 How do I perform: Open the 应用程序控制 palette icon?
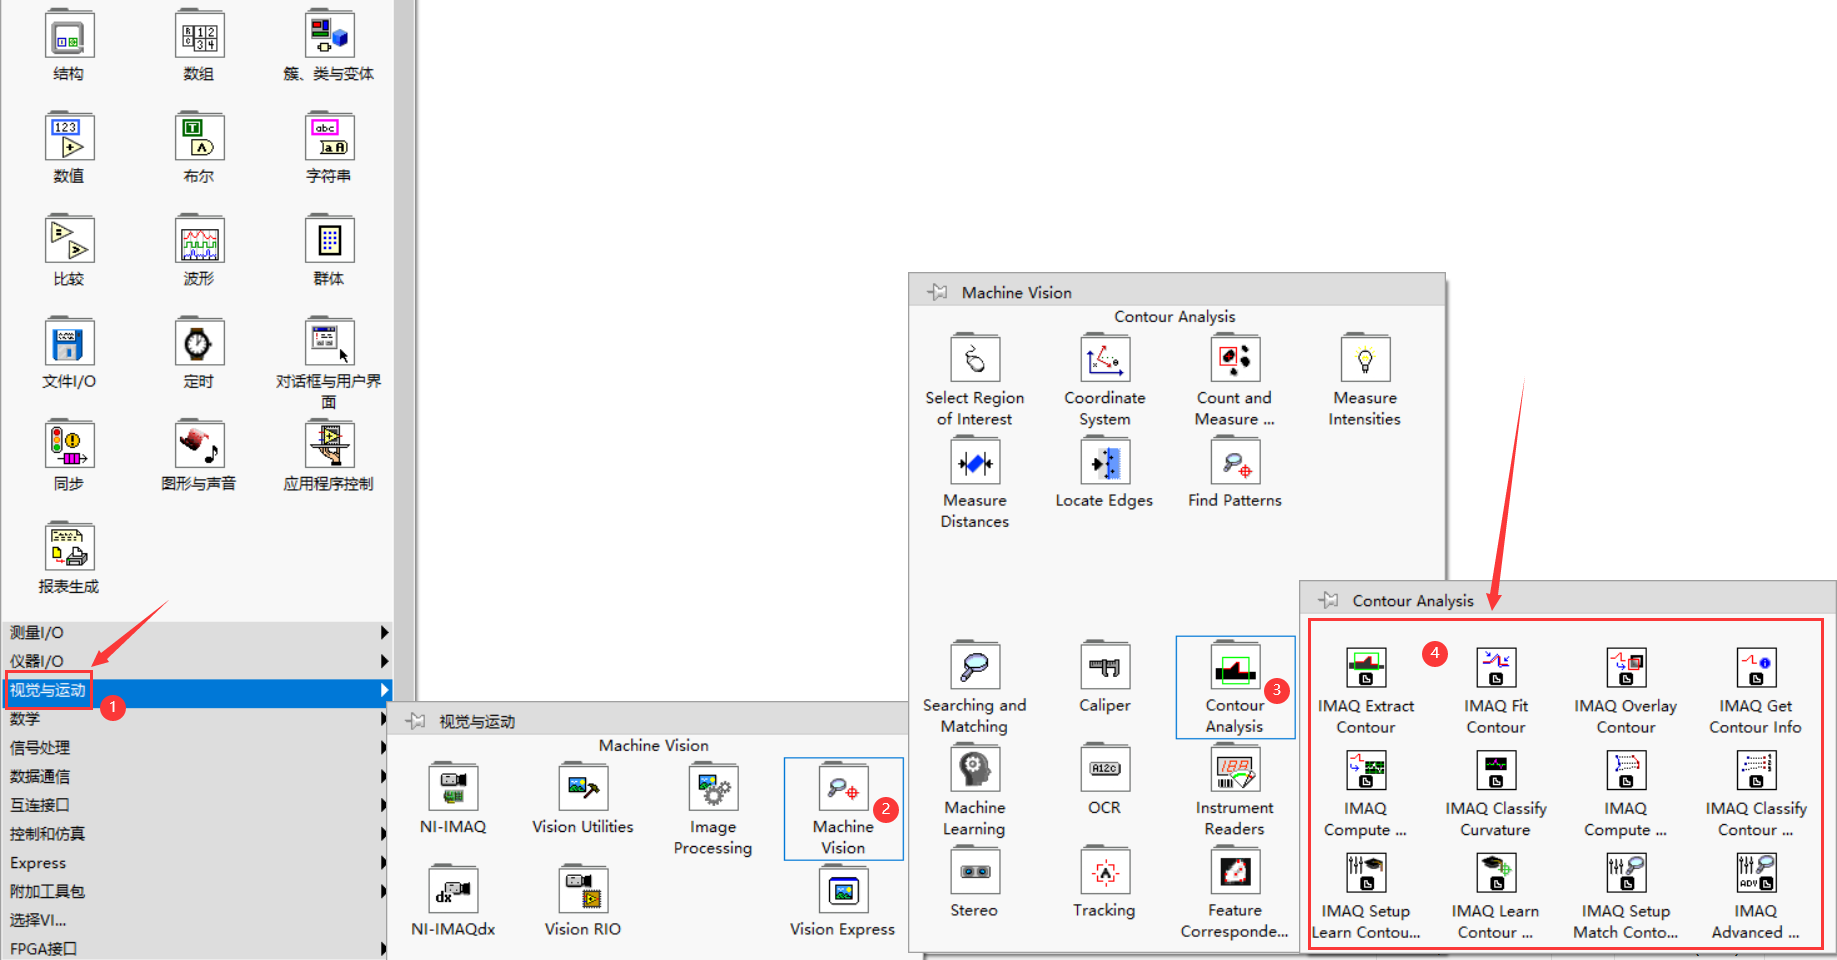coord(329,445)
